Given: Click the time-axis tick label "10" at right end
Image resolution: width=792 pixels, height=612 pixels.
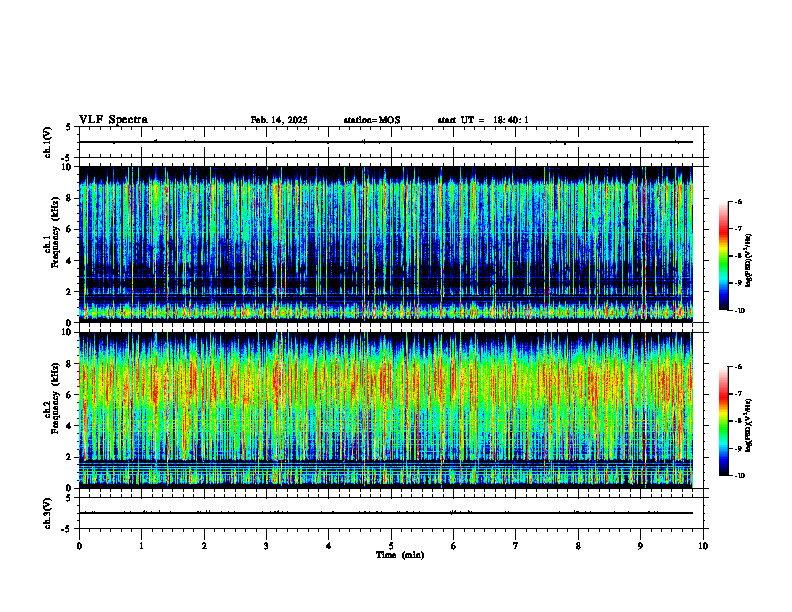Looking at the screenshot, I should [703, 546].
